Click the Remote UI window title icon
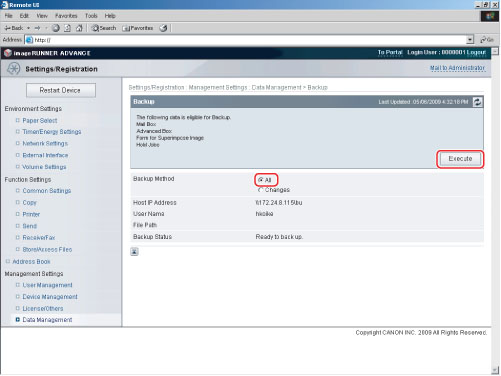Screen dimensions: 501x376 (5, 5)
